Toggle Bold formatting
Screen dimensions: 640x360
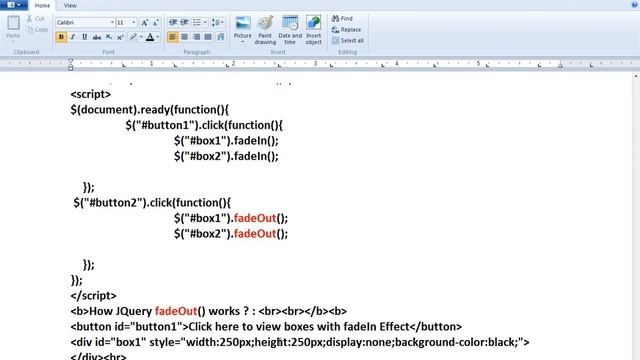61,37
